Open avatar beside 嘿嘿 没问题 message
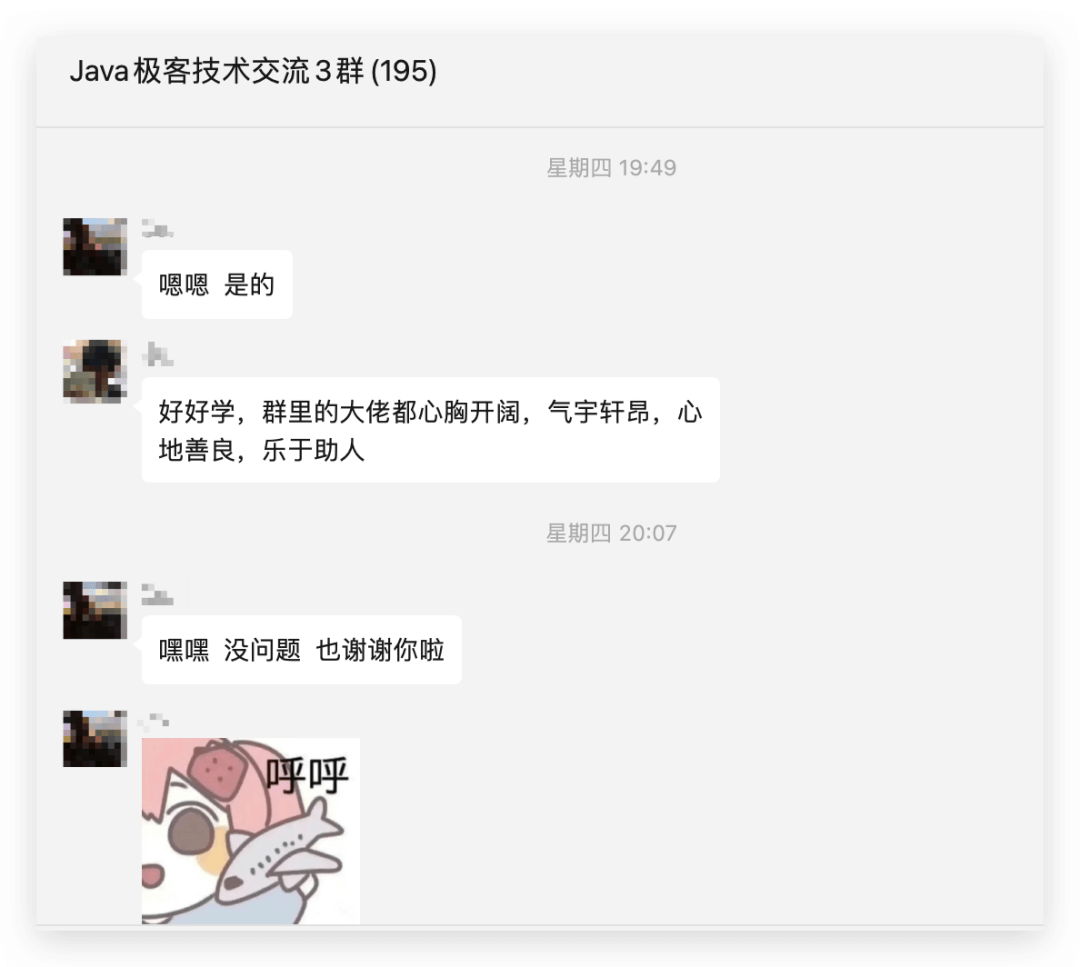 pyautogui.click(x=95, y=610)
